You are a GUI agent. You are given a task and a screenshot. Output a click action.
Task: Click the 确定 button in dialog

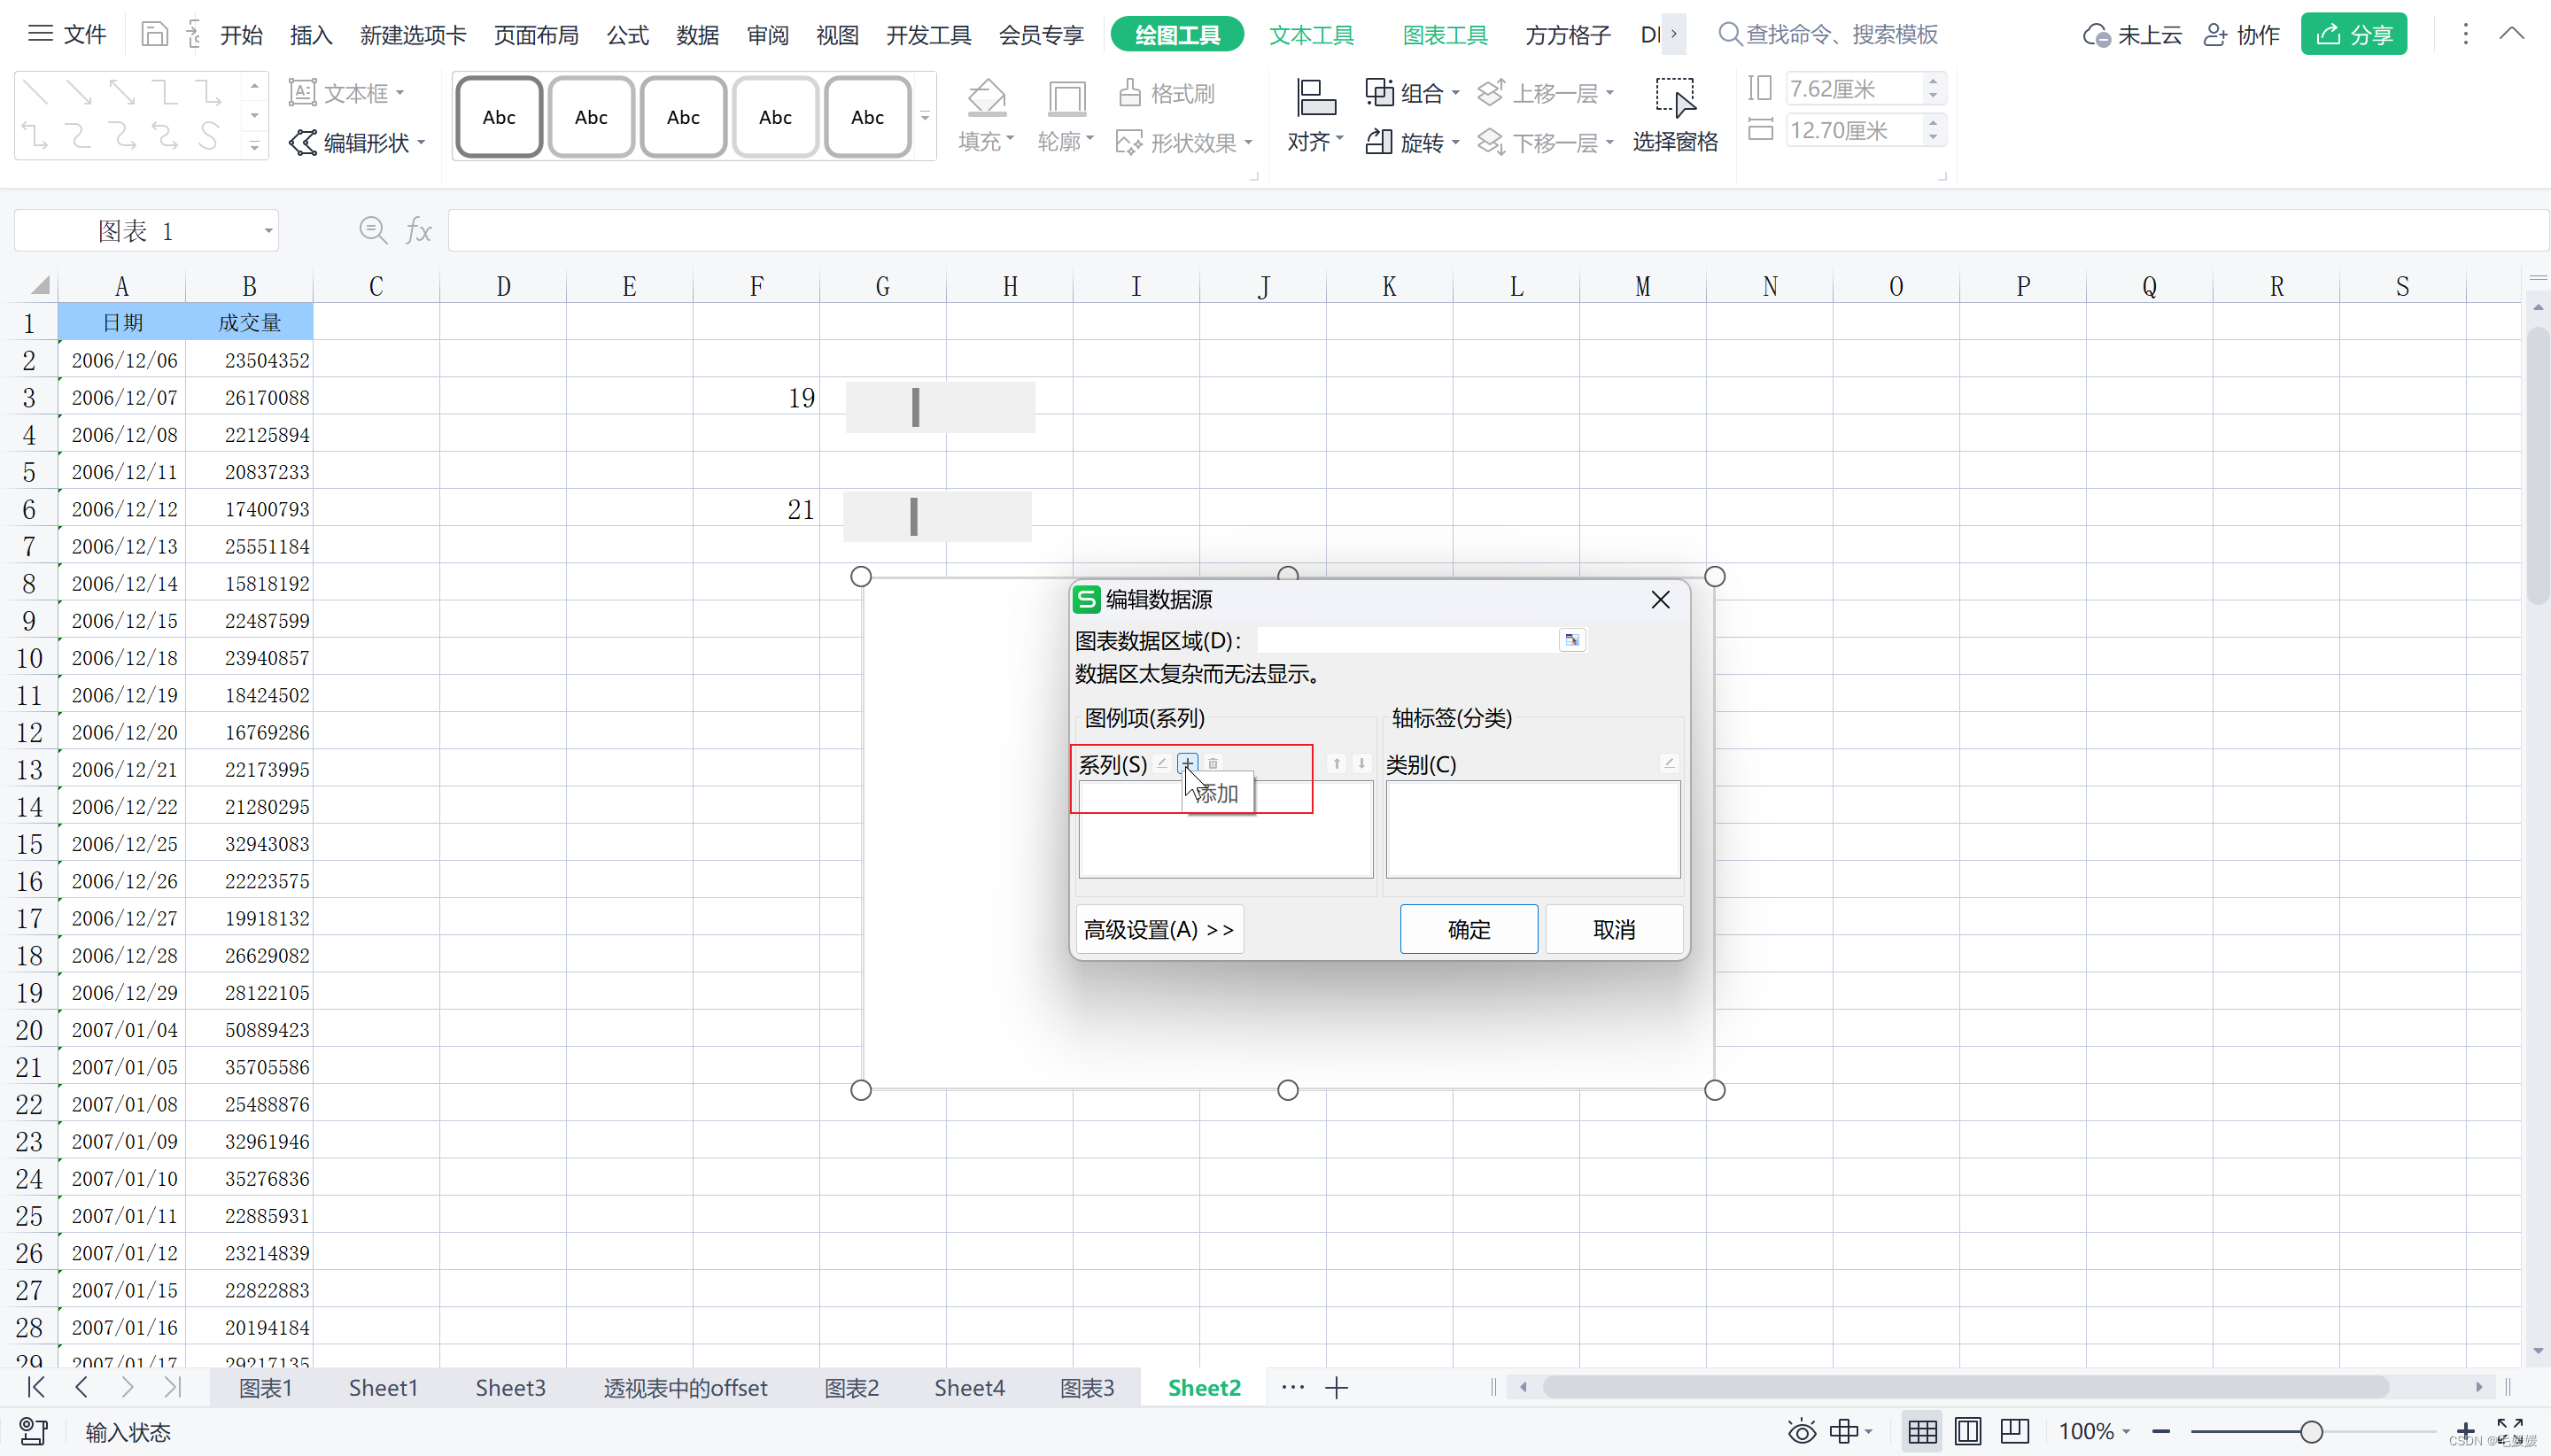tap(1468, 930)
